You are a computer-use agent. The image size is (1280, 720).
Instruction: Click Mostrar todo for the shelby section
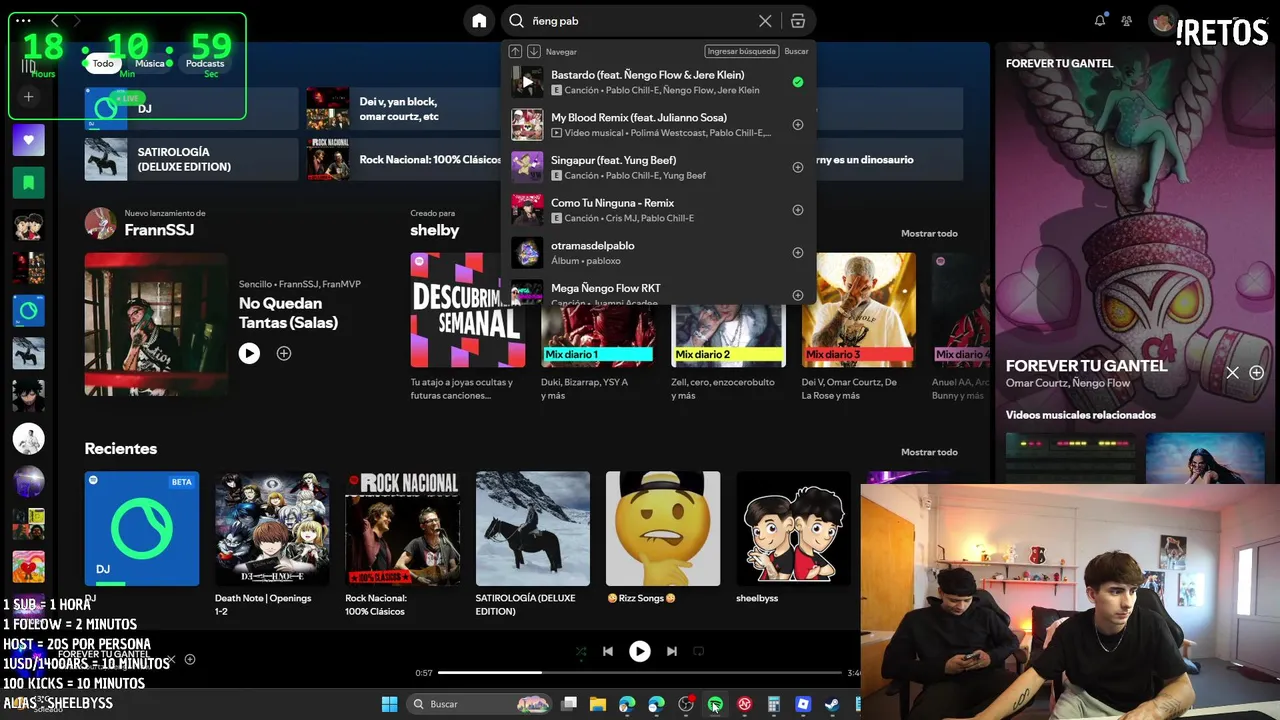929,233
